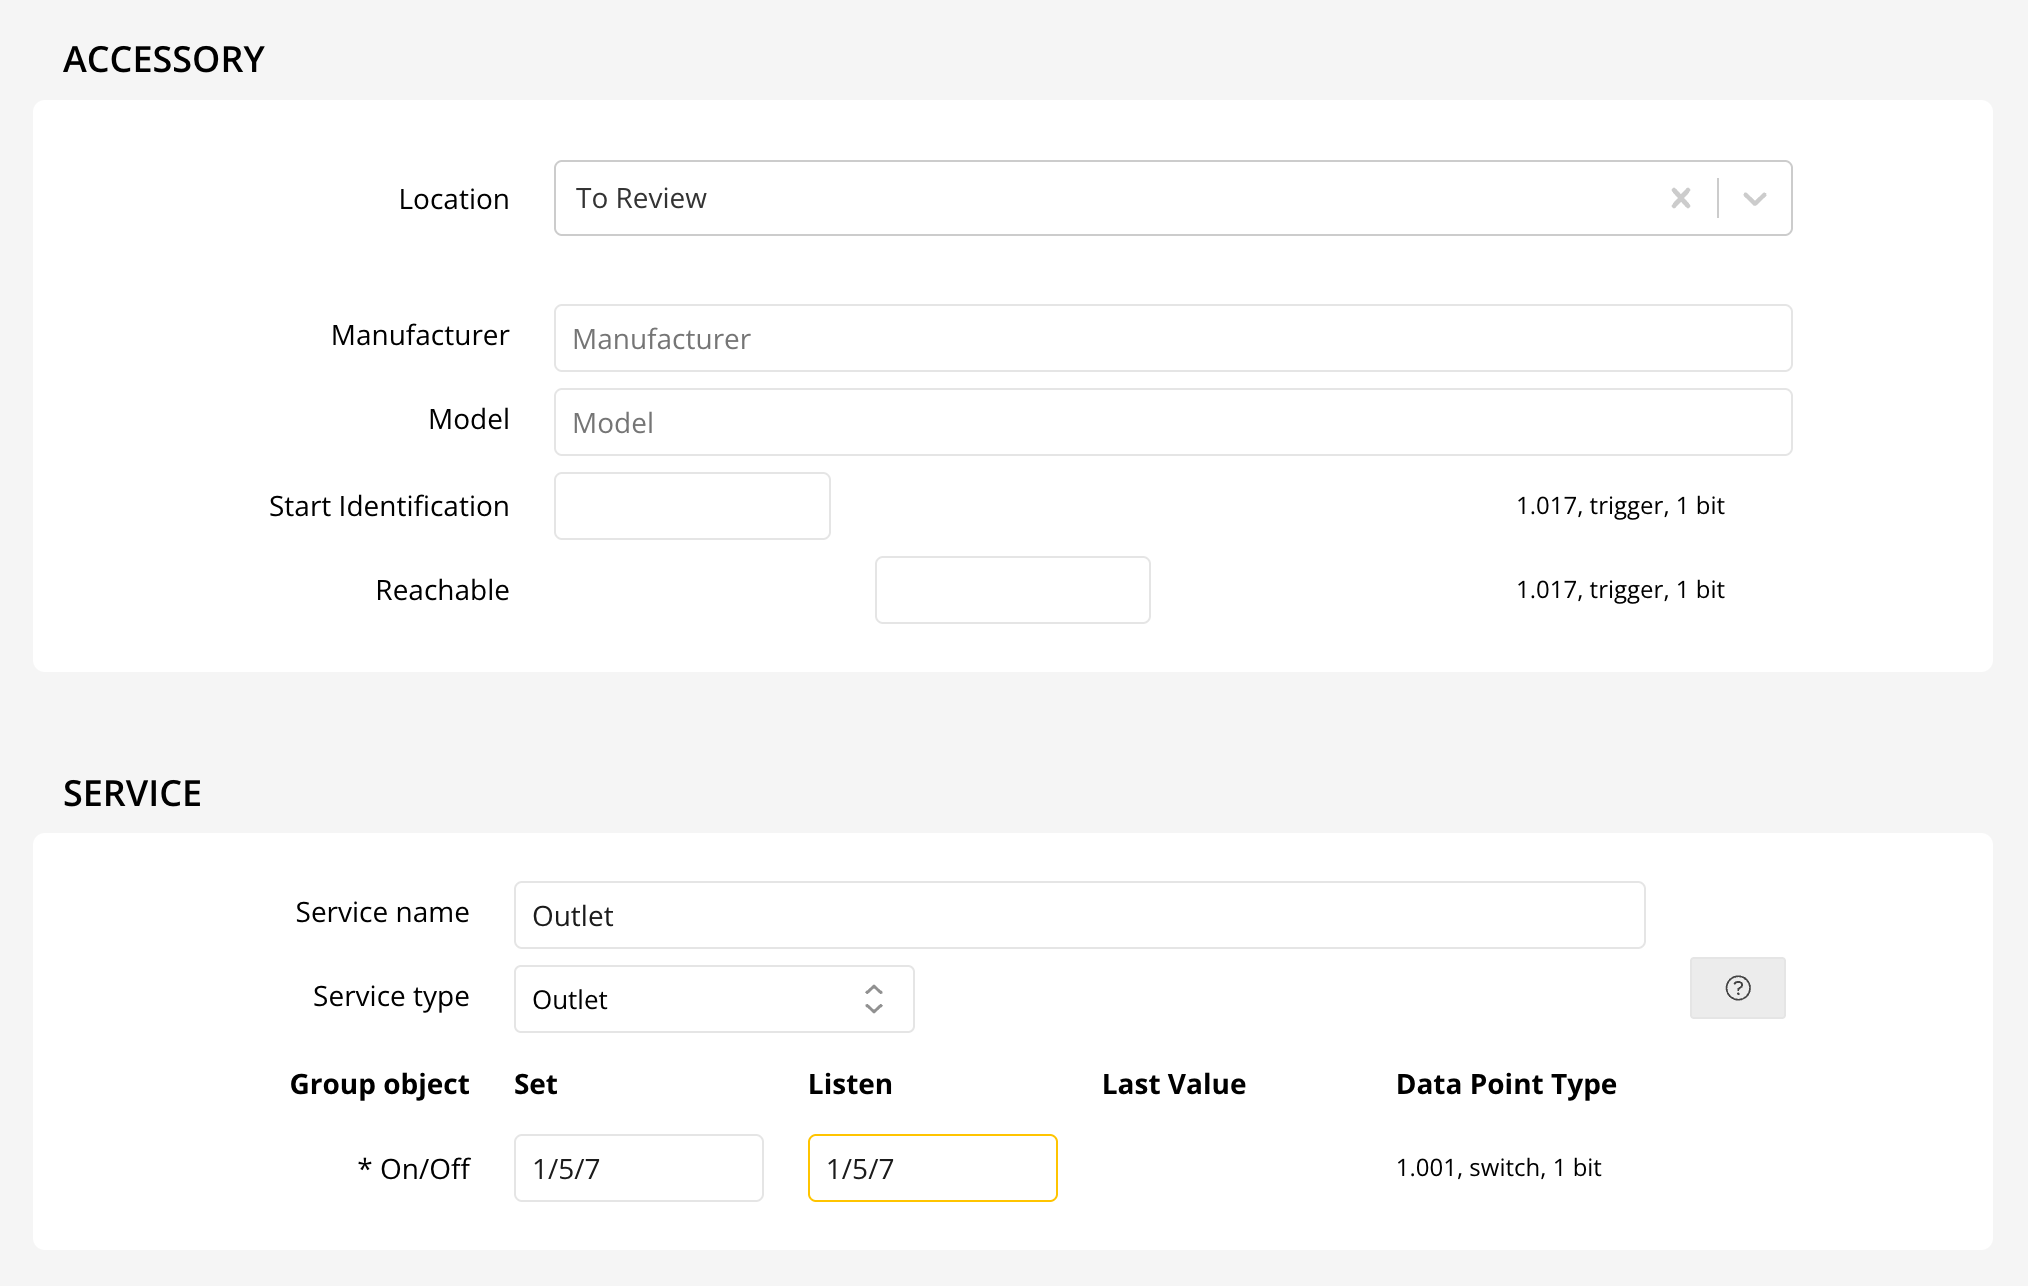Click the On/Off Listen address field
This screenshot has height=1286, width=2028.
pyautogui.click(x=932, y=1168)
